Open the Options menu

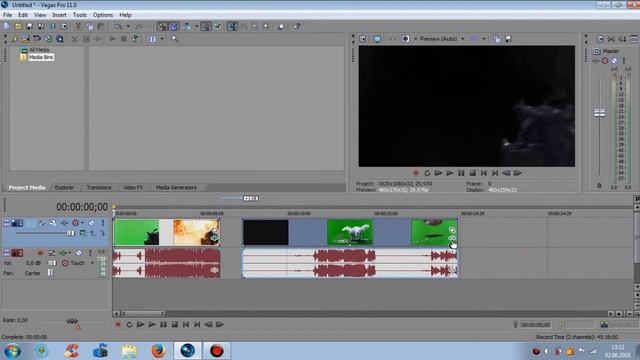pos(103,15)
